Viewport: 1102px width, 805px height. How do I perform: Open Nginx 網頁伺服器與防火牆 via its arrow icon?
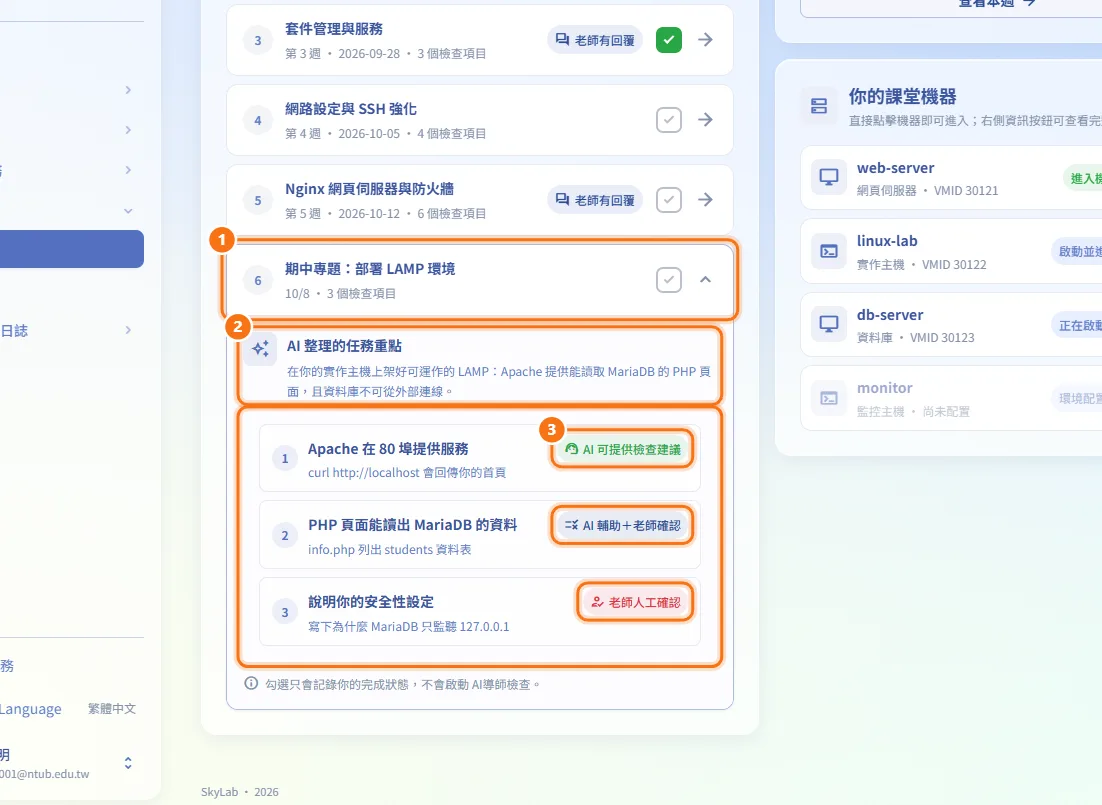pyautogui.click(x=705, y=200)
